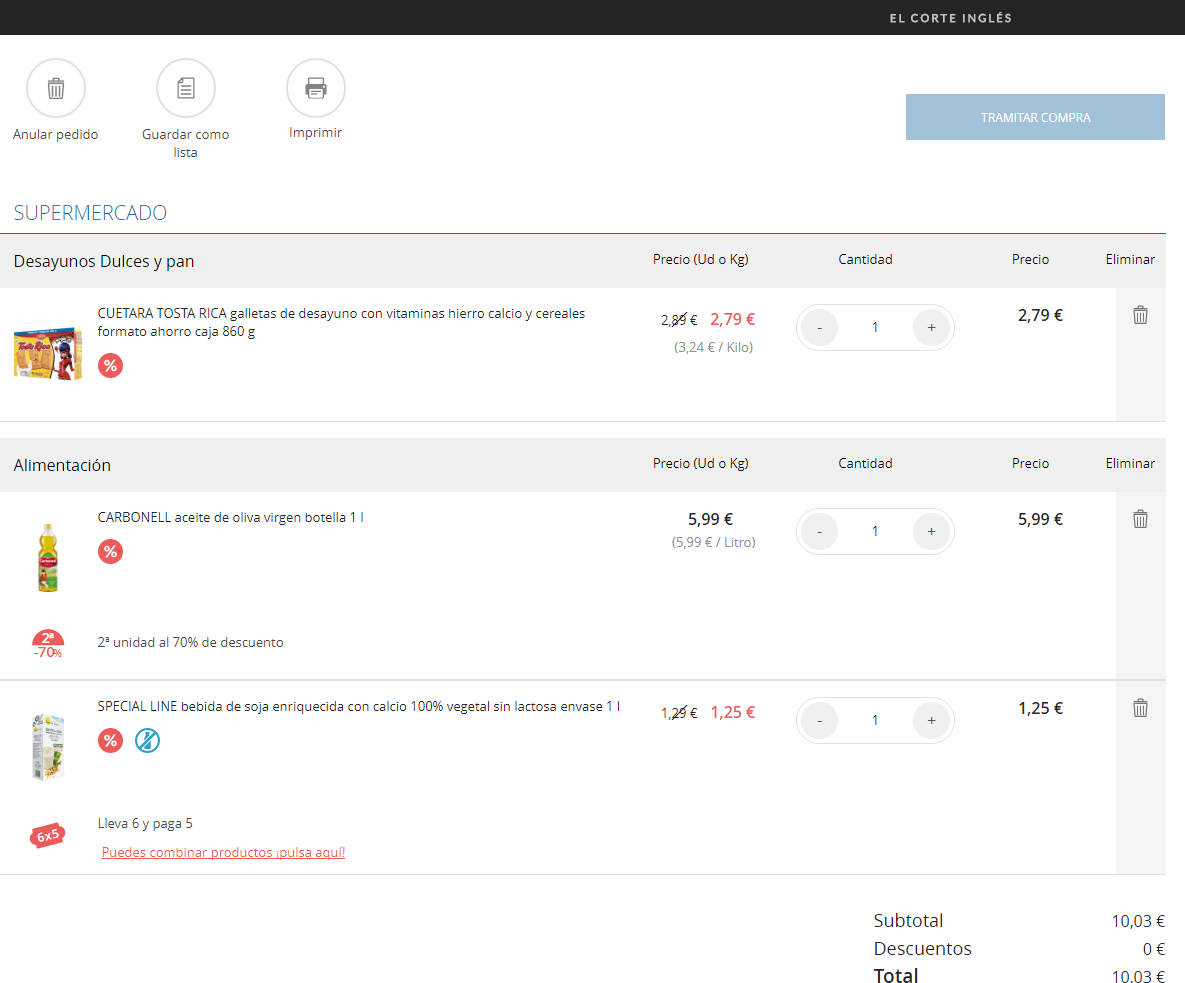Open the Puedes combinar productos link
Image resolution: width=1185 pixels, height=983 pixels.
click(223, 853)
